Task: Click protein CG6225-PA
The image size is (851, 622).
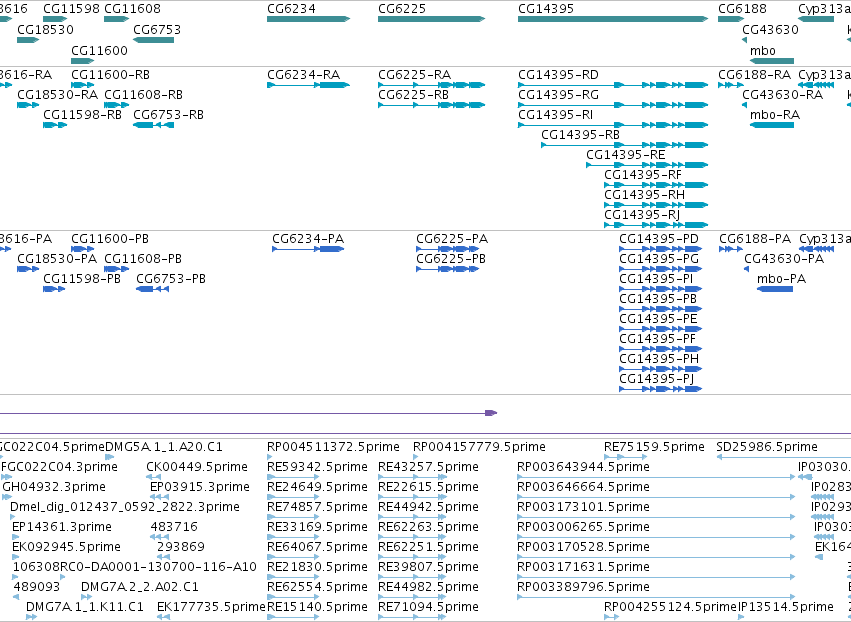Action: pos(448,249)
